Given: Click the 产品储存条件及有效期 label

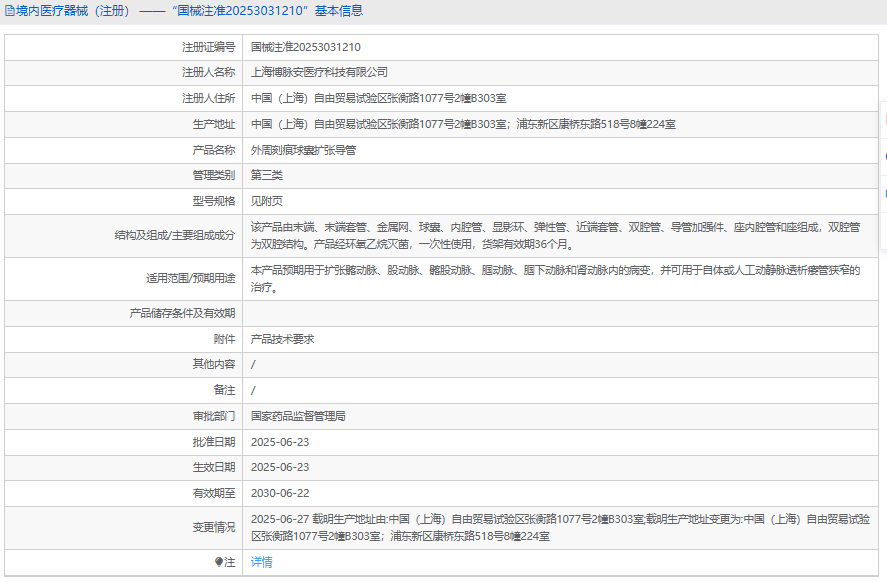Looking at the screenshot, I should coord(182,313).
